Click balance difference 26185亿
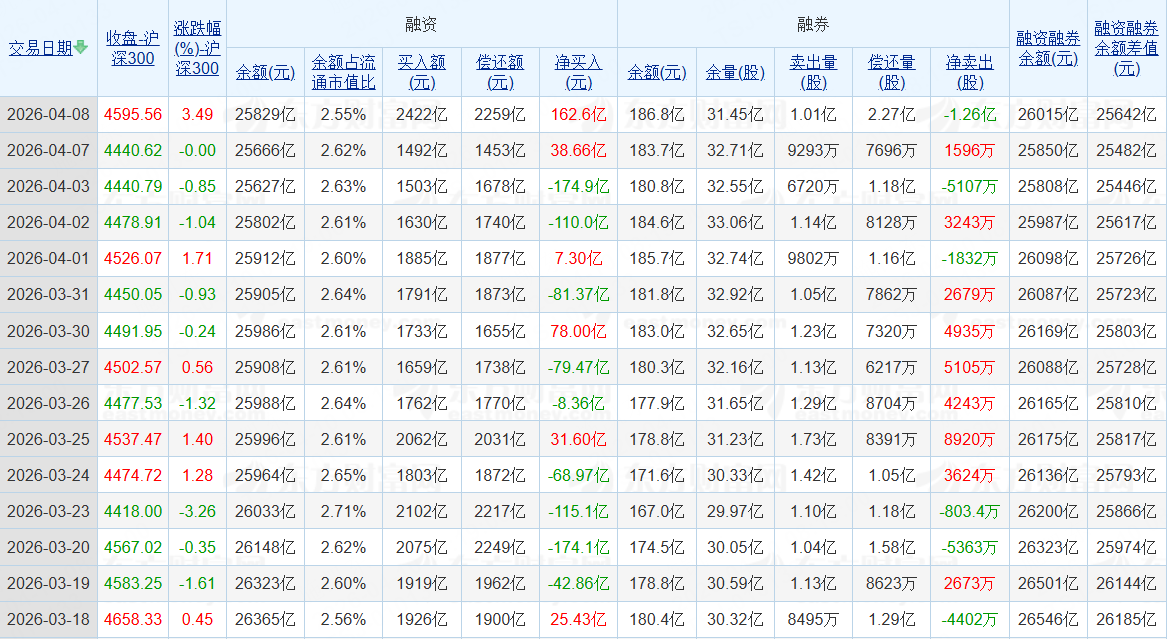This screenshot has width=1168, height=639. 1126,620
